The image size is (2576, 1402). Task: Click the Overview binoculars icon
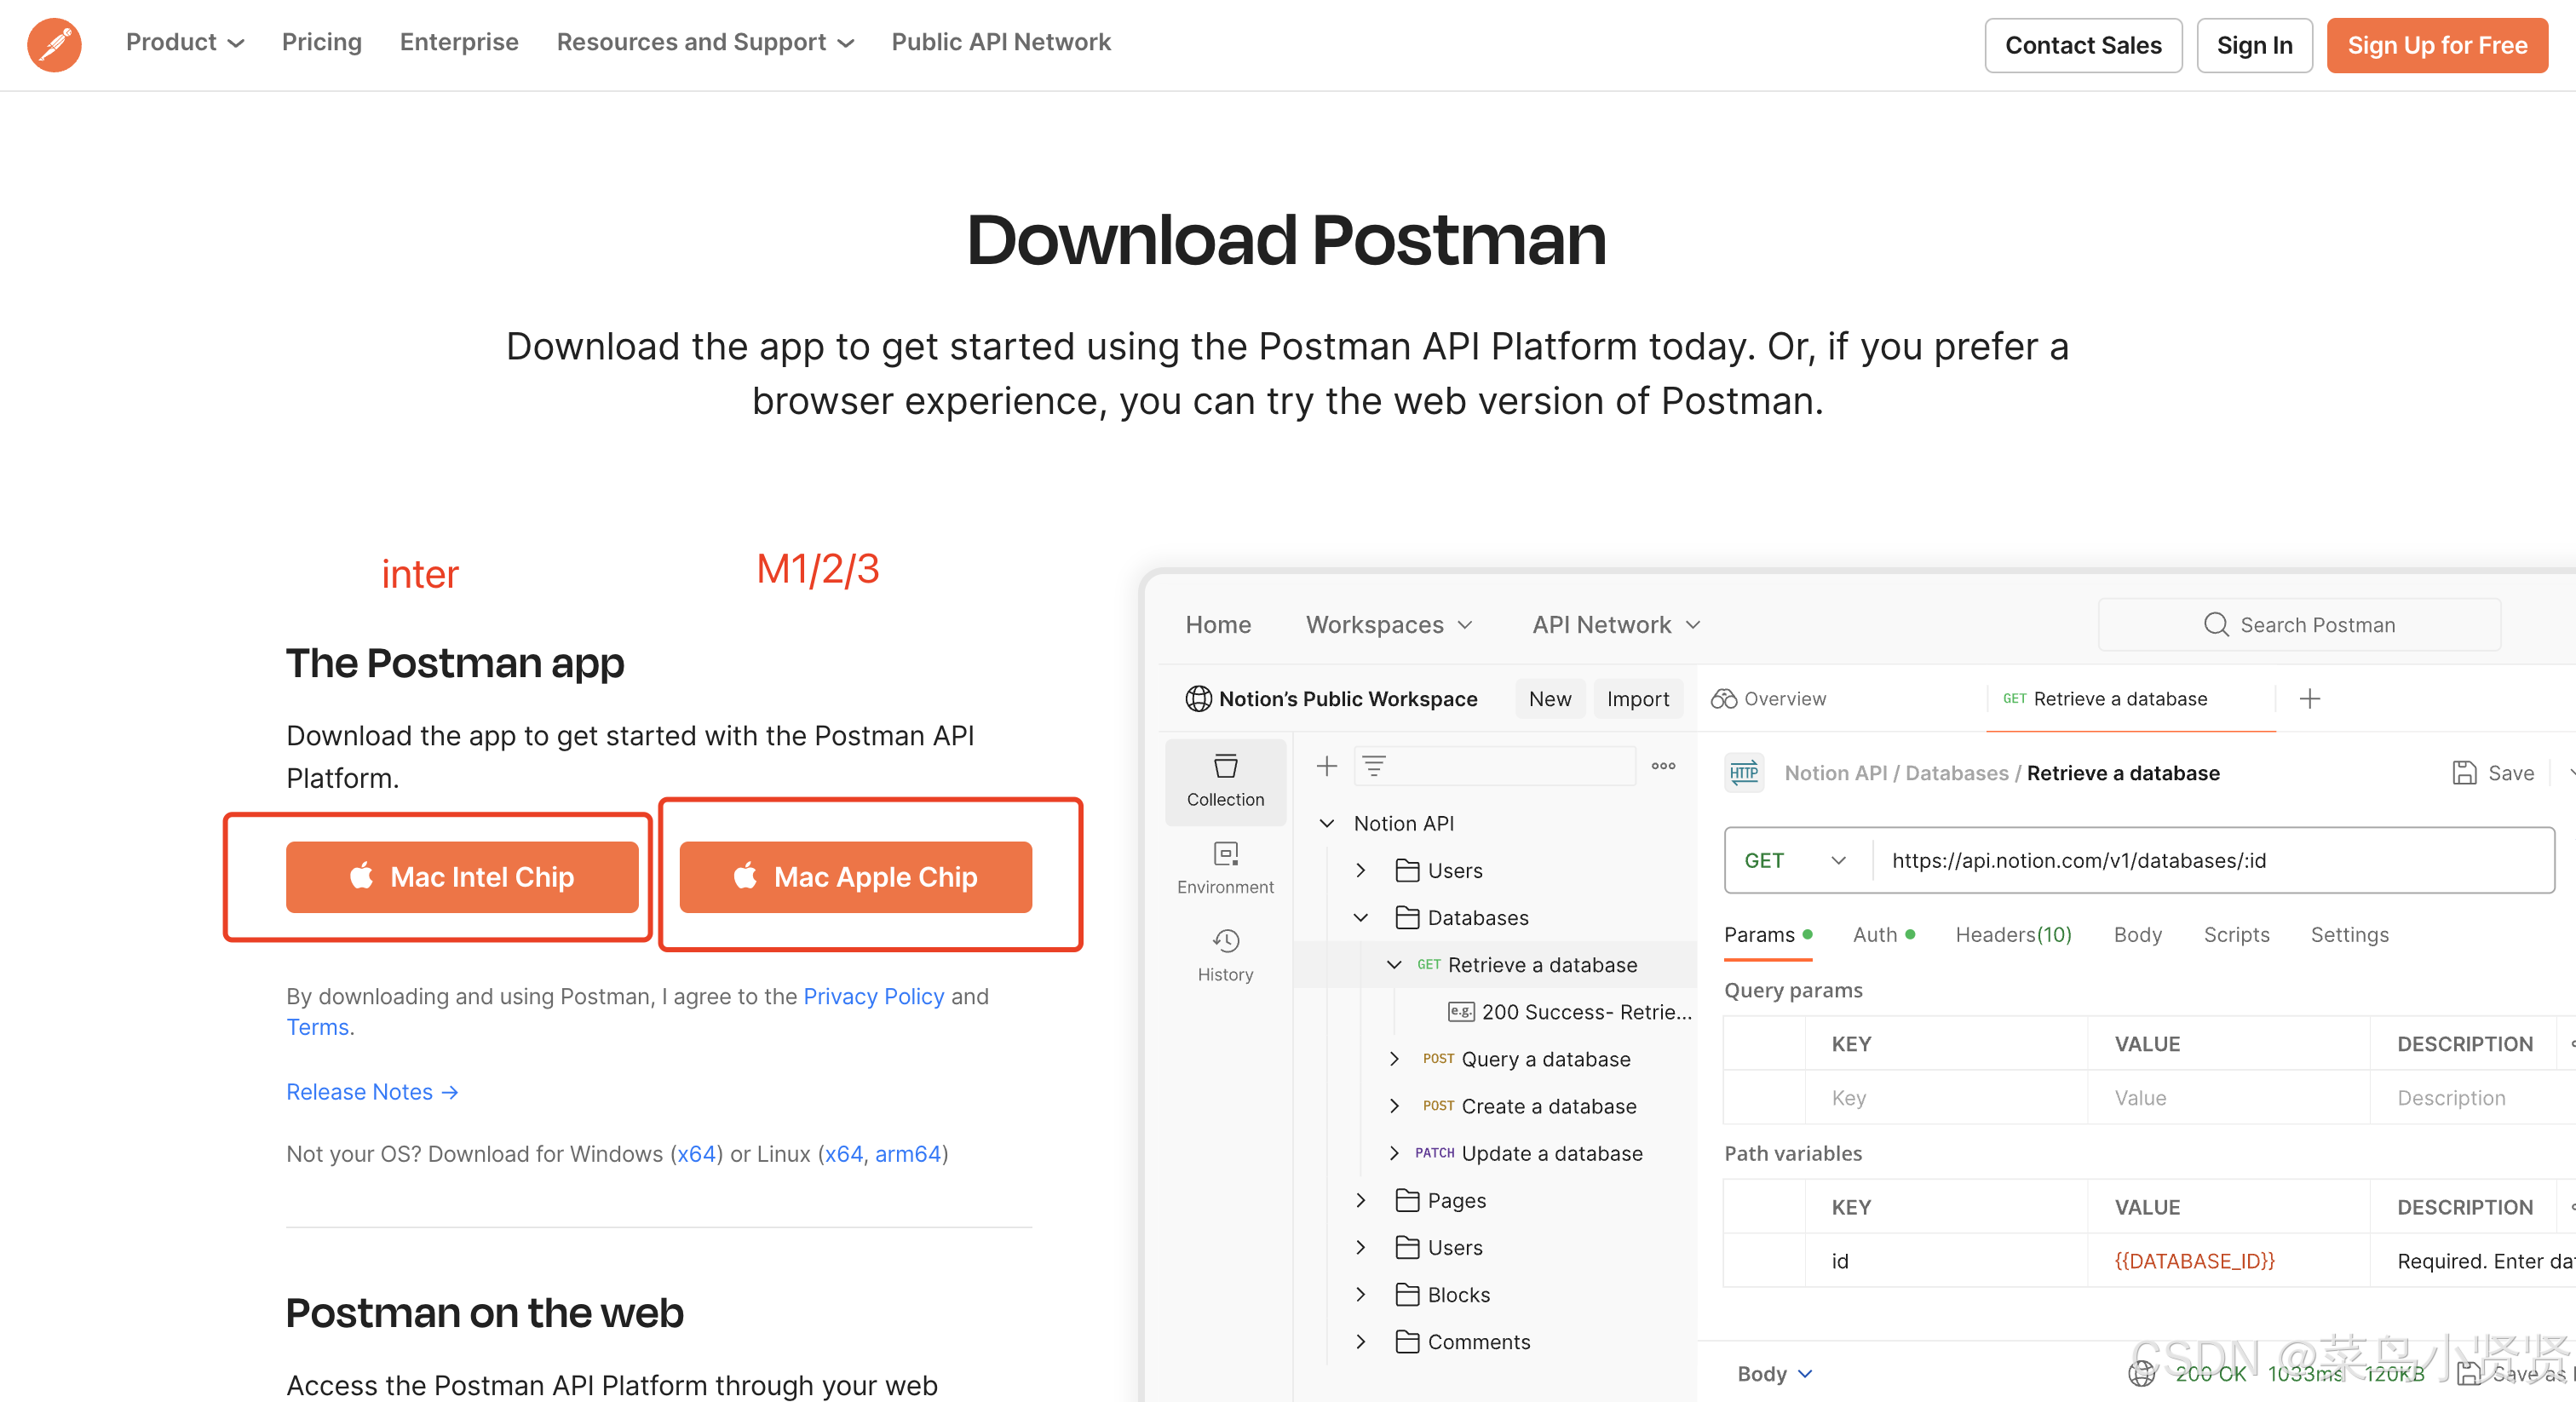point(1724,699)
